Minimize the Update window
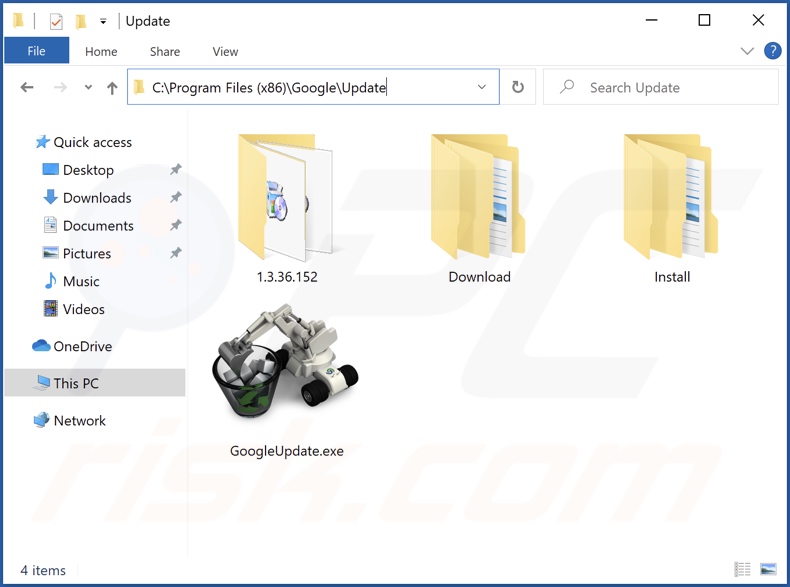Viewport: 790px width, 587px height. point(651,20)
